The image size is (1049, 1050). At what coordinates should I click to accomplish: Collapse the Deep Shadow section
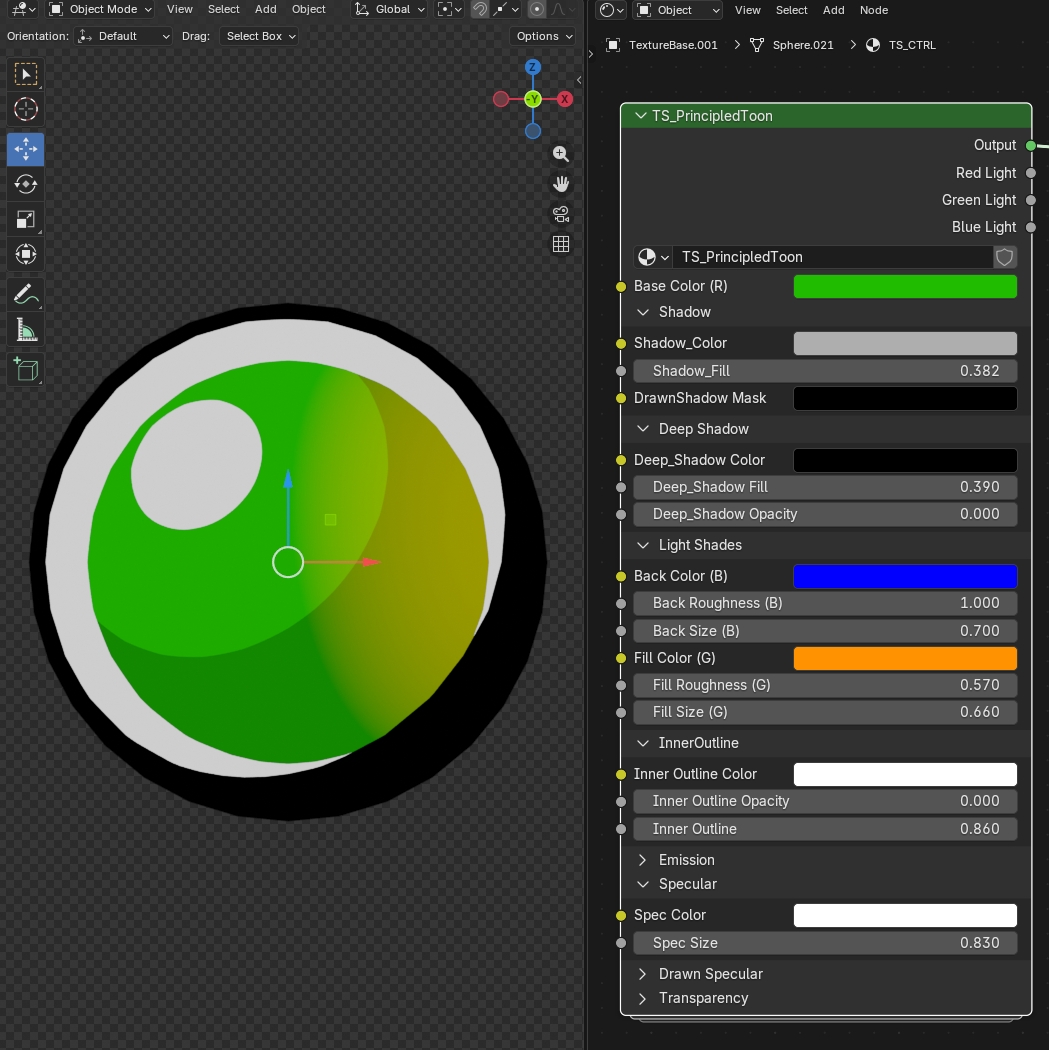[703, 429]
